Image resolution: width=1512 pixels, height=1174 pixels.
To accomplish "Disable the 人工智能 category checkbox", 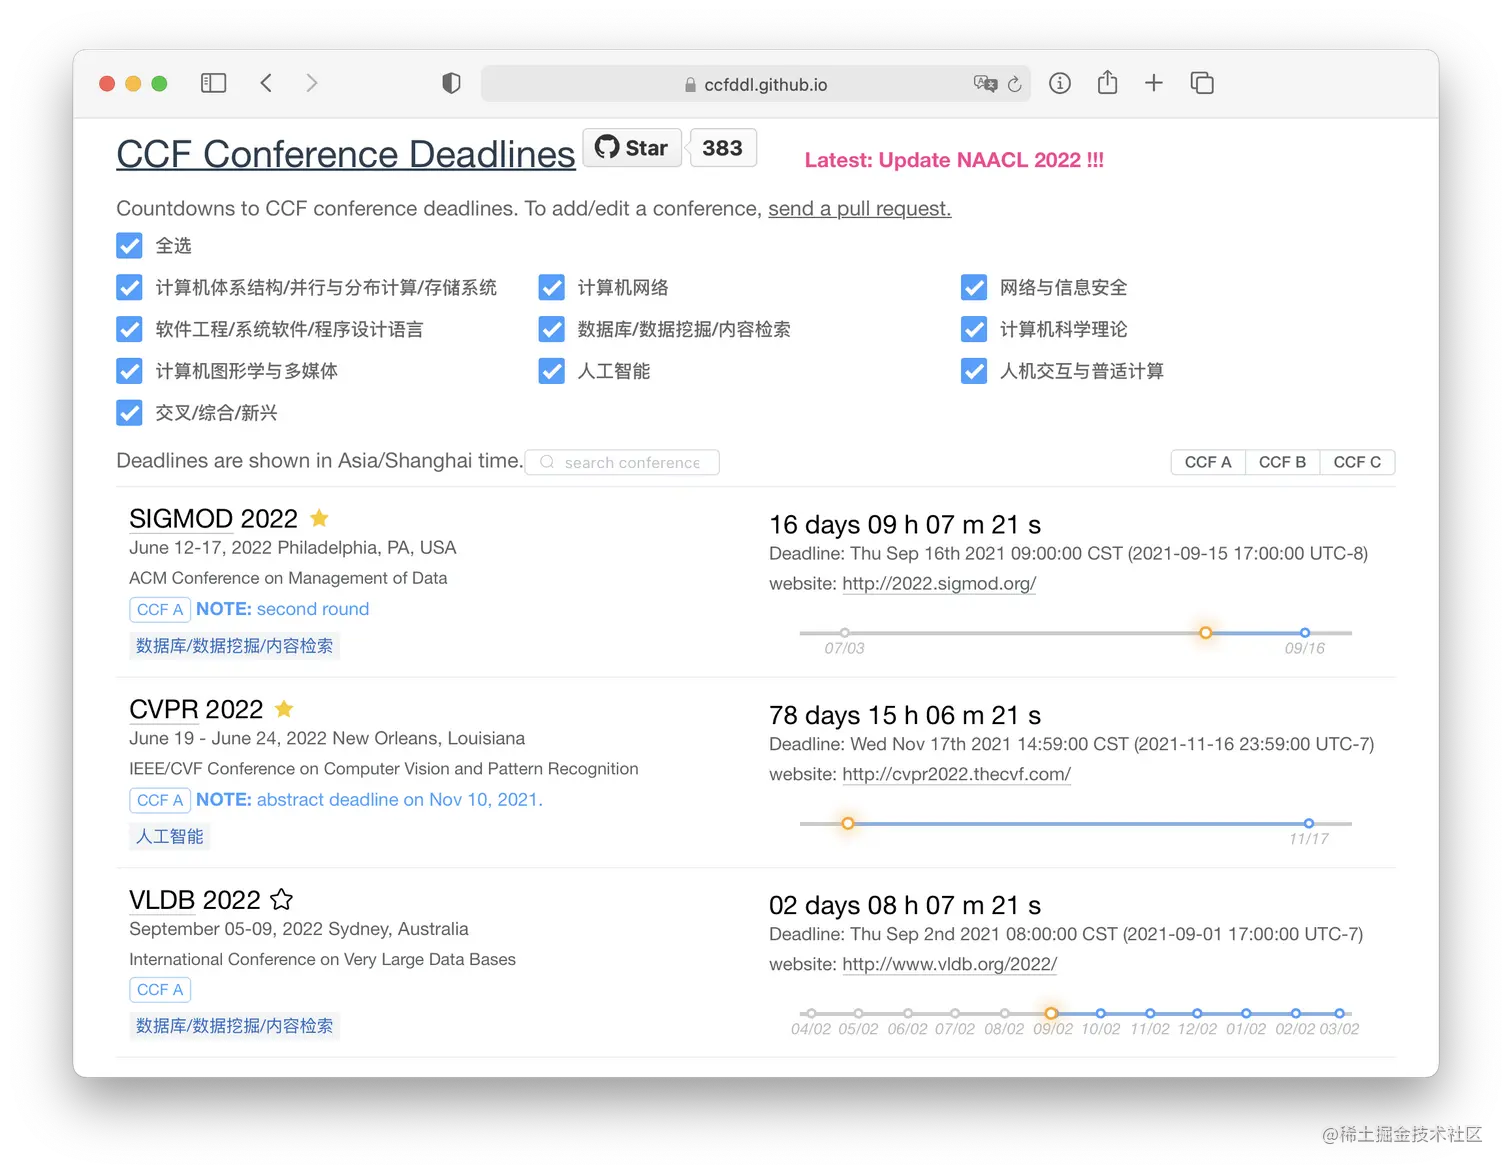I will point(551,371).
